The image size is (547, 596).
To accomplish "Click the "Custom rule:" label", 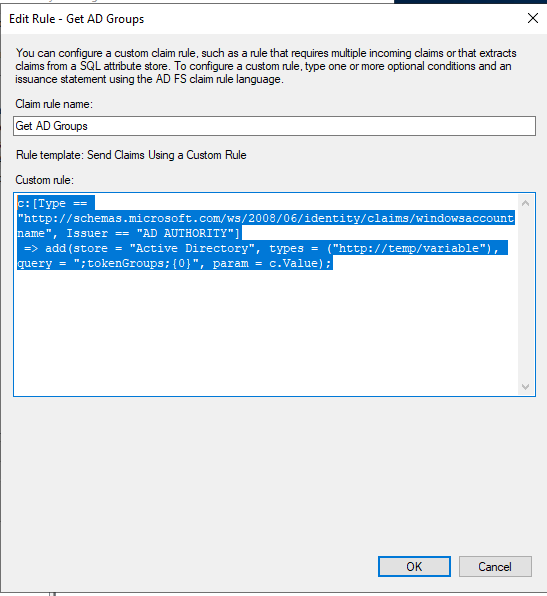I will pyautogui.click(x=44, y=180).
